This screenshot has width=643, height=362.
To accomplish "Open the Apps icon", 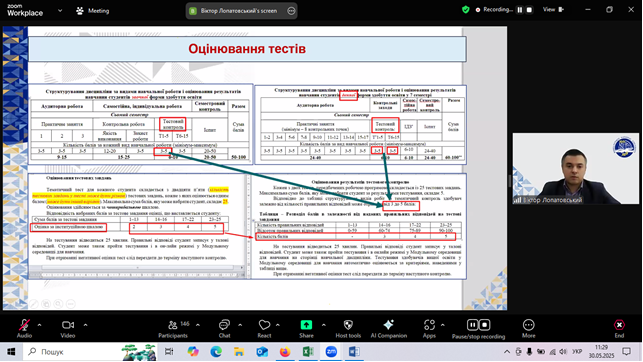I will (x=429, y=325).
